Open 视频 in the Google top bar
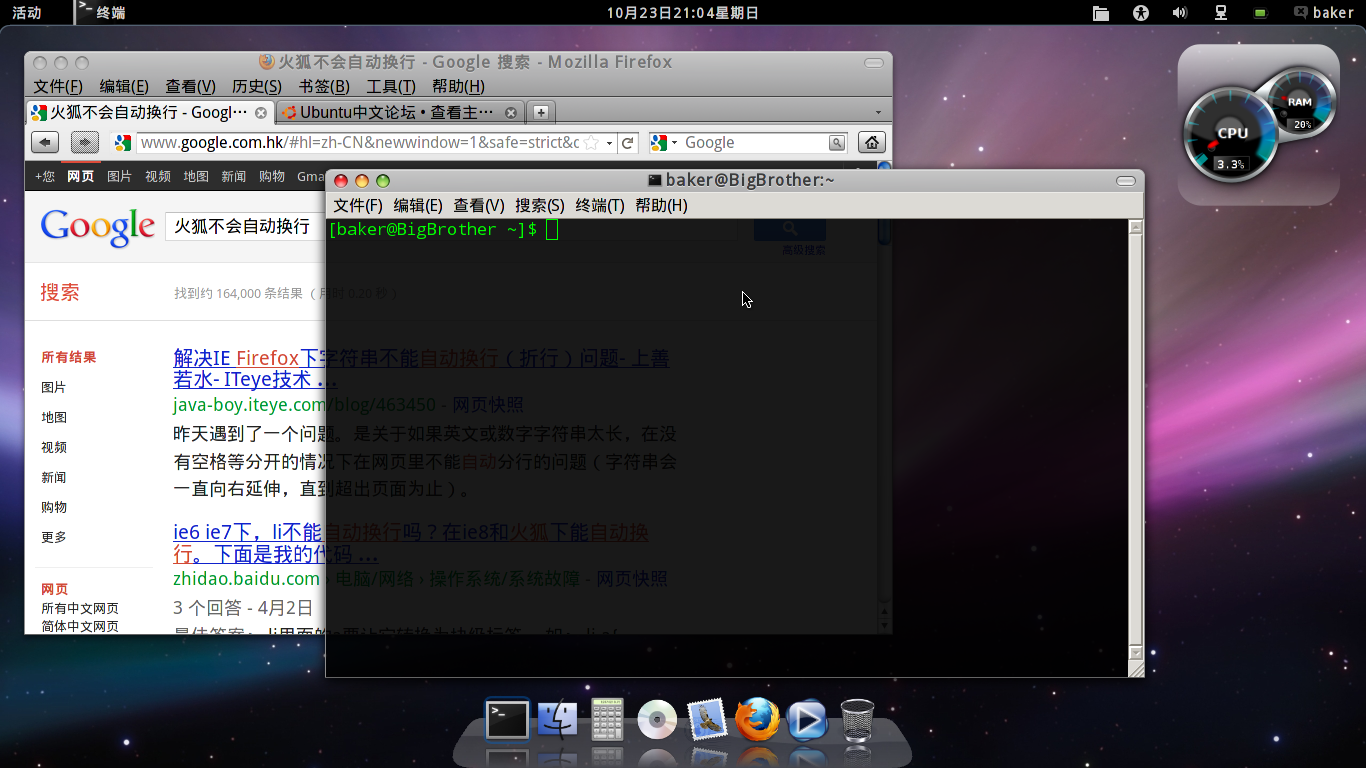The width and height of the screenshot is (1366, 768). pos(158,176)
